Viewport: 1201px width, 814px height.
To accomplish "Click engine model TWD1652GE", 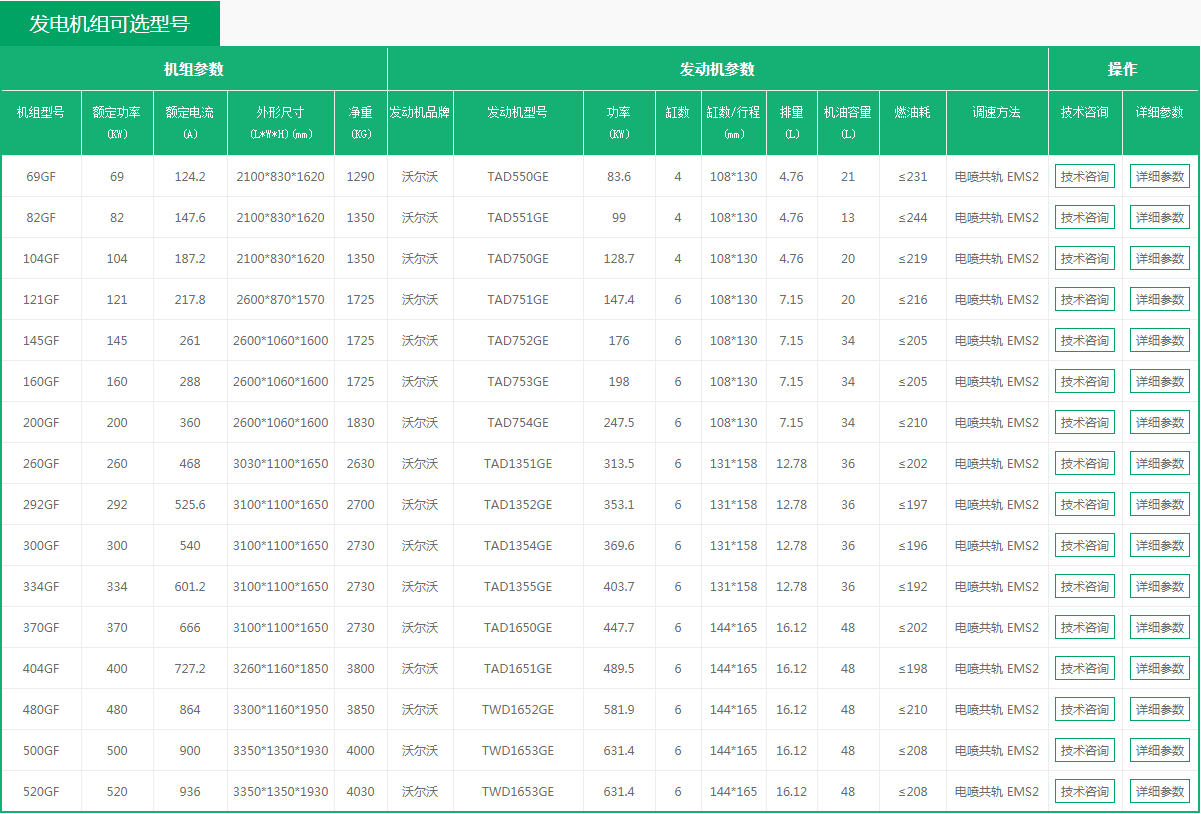I will coord(518,710).
